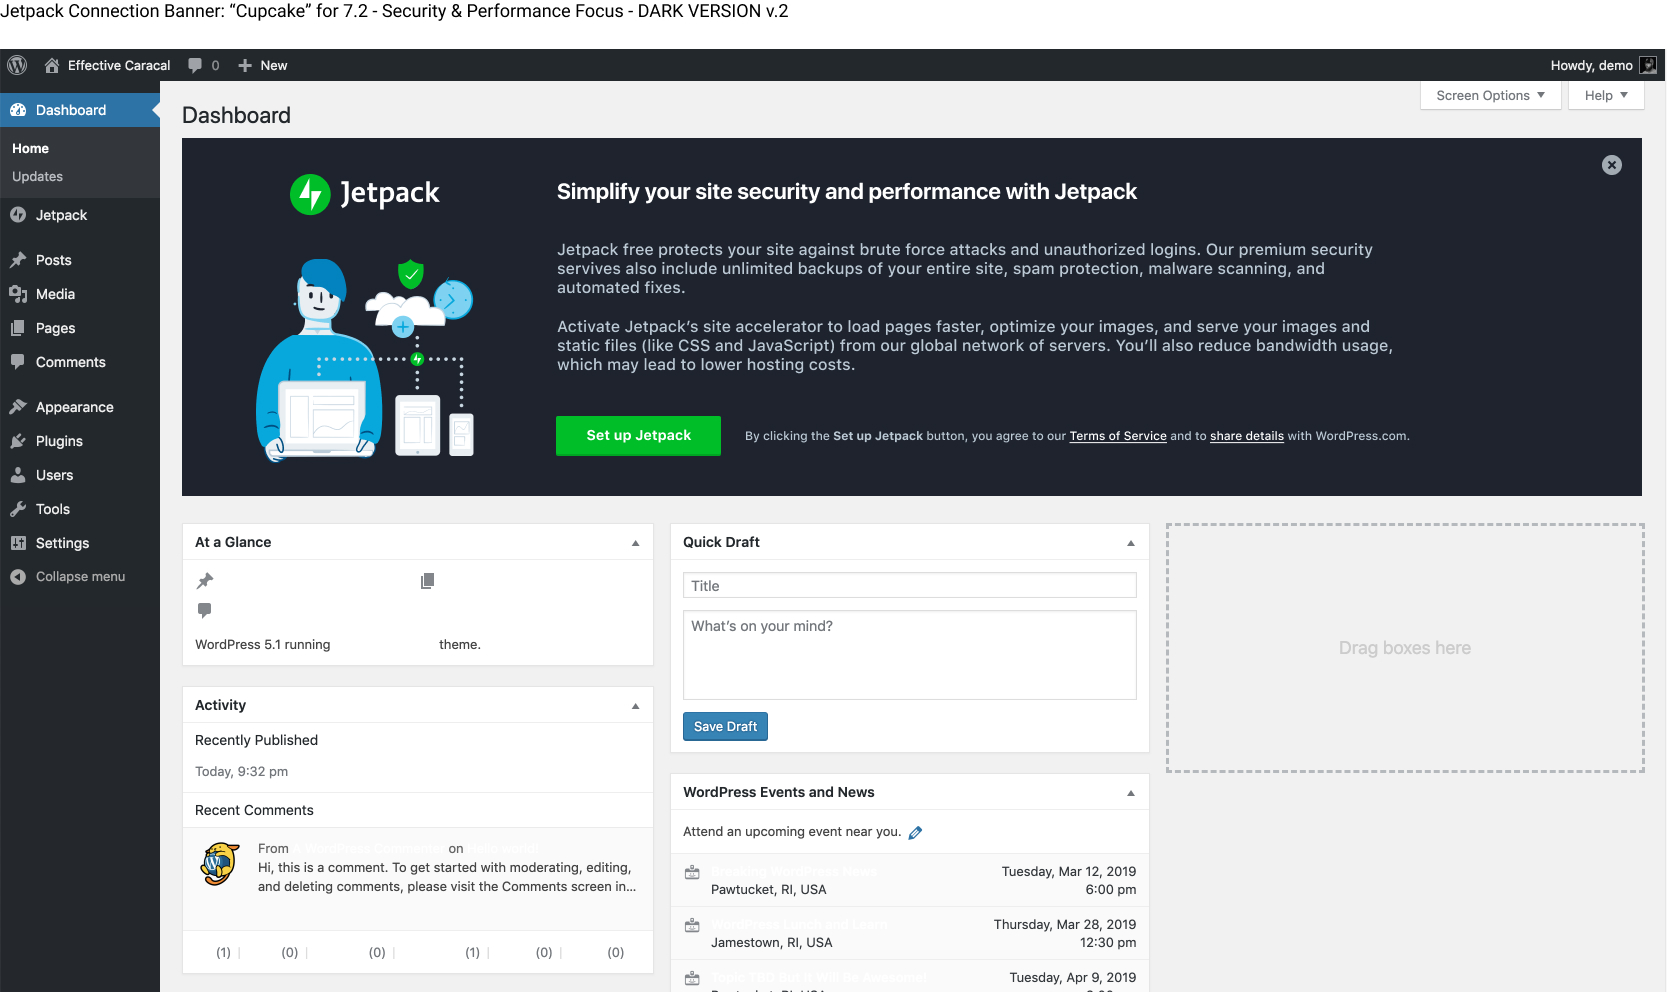Screen dimensions: 1667x992
Task: Focus the Quick Draft Title field
Action: (x=910, y=585)
